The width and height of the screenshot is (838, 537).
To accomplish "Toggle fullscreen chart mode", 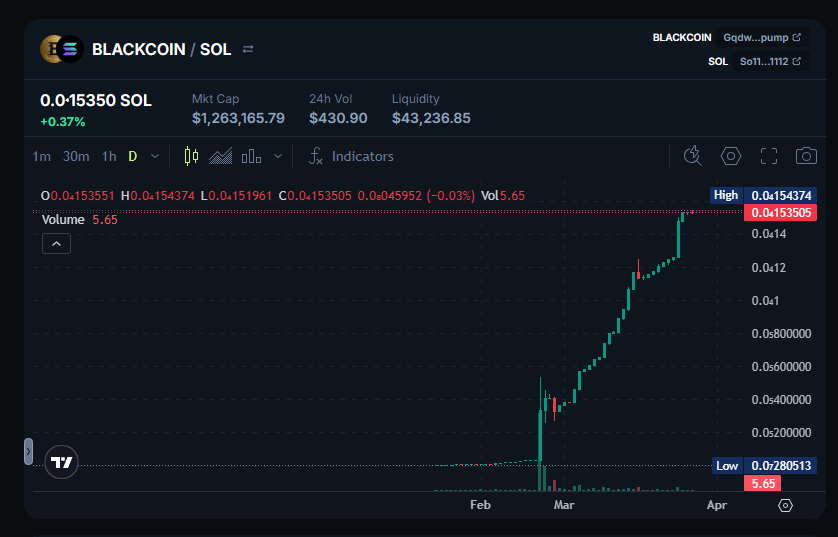I will tap(769, 156).
